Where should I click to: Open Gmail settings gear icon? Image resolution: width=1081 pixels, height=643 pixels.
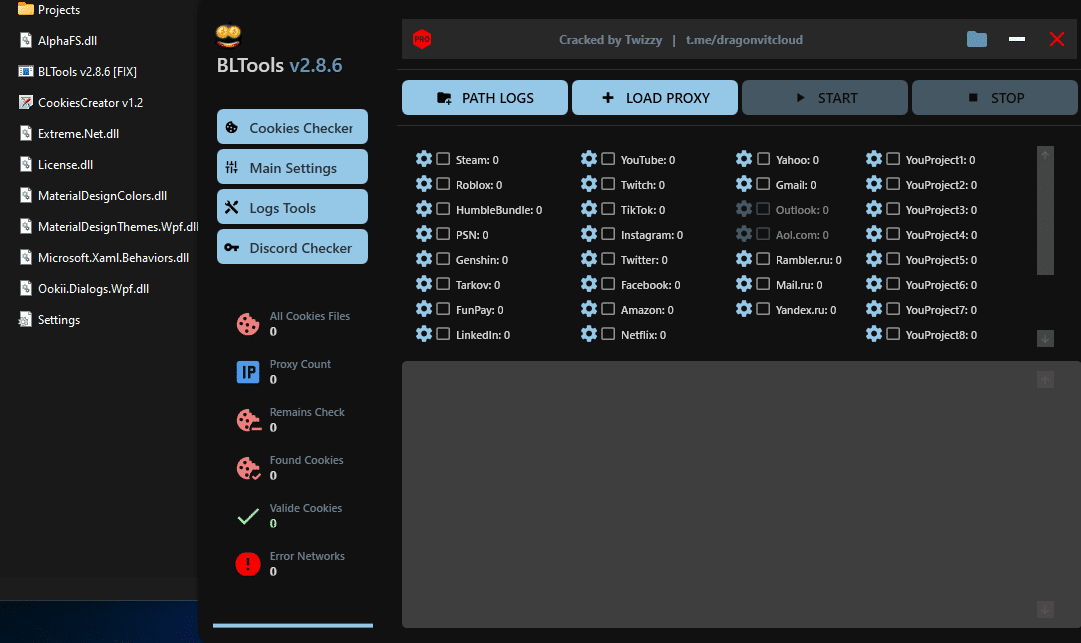coord(744,184)
